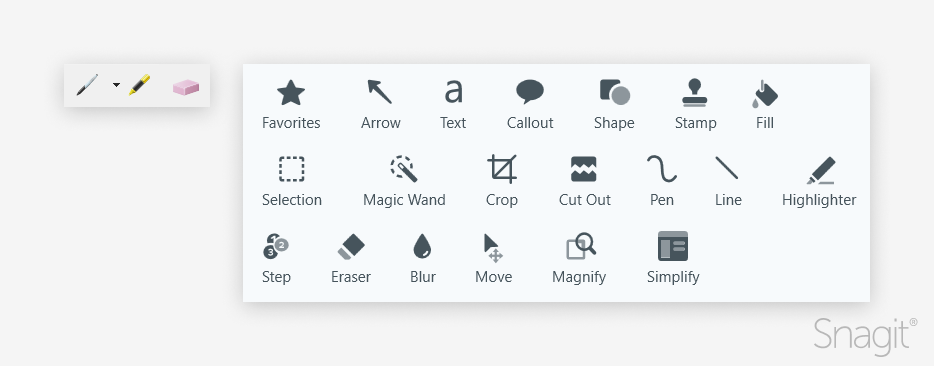The image size is (934, 366).
Task: Choose the pink eraser in small toolbar
Action: click(186, 88)
